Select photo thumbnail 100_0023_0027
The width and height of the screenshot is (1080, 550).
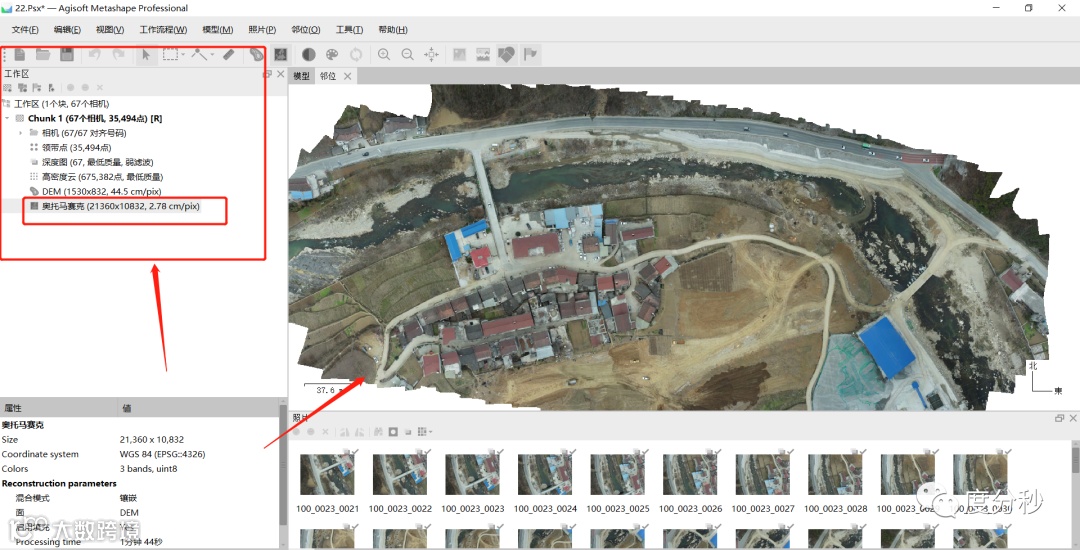[762, 474]
